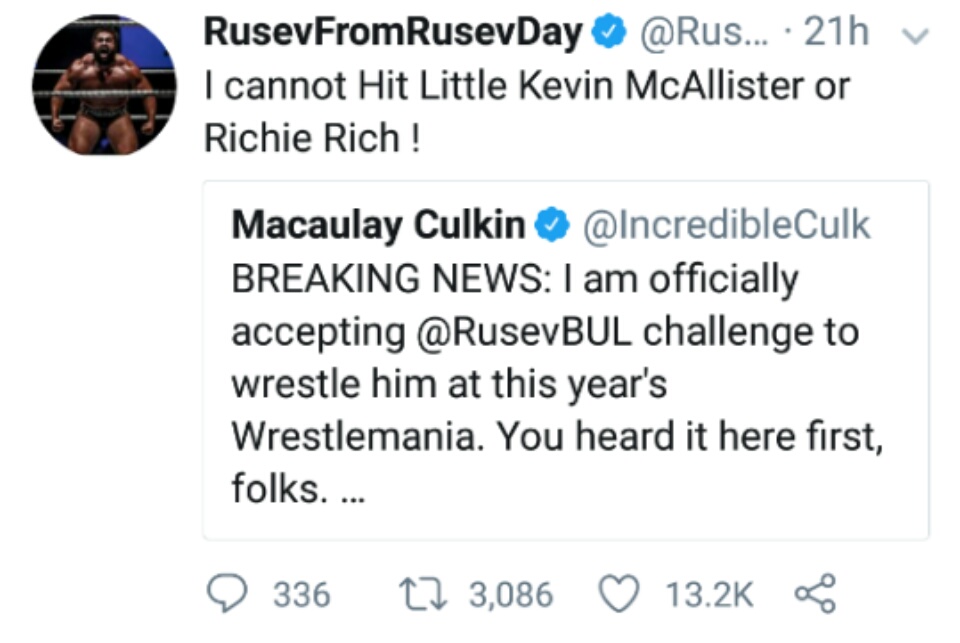Click the 3,086 retweets count
The height and width of the screenshot is (643, 960).
tap(510, 595)
